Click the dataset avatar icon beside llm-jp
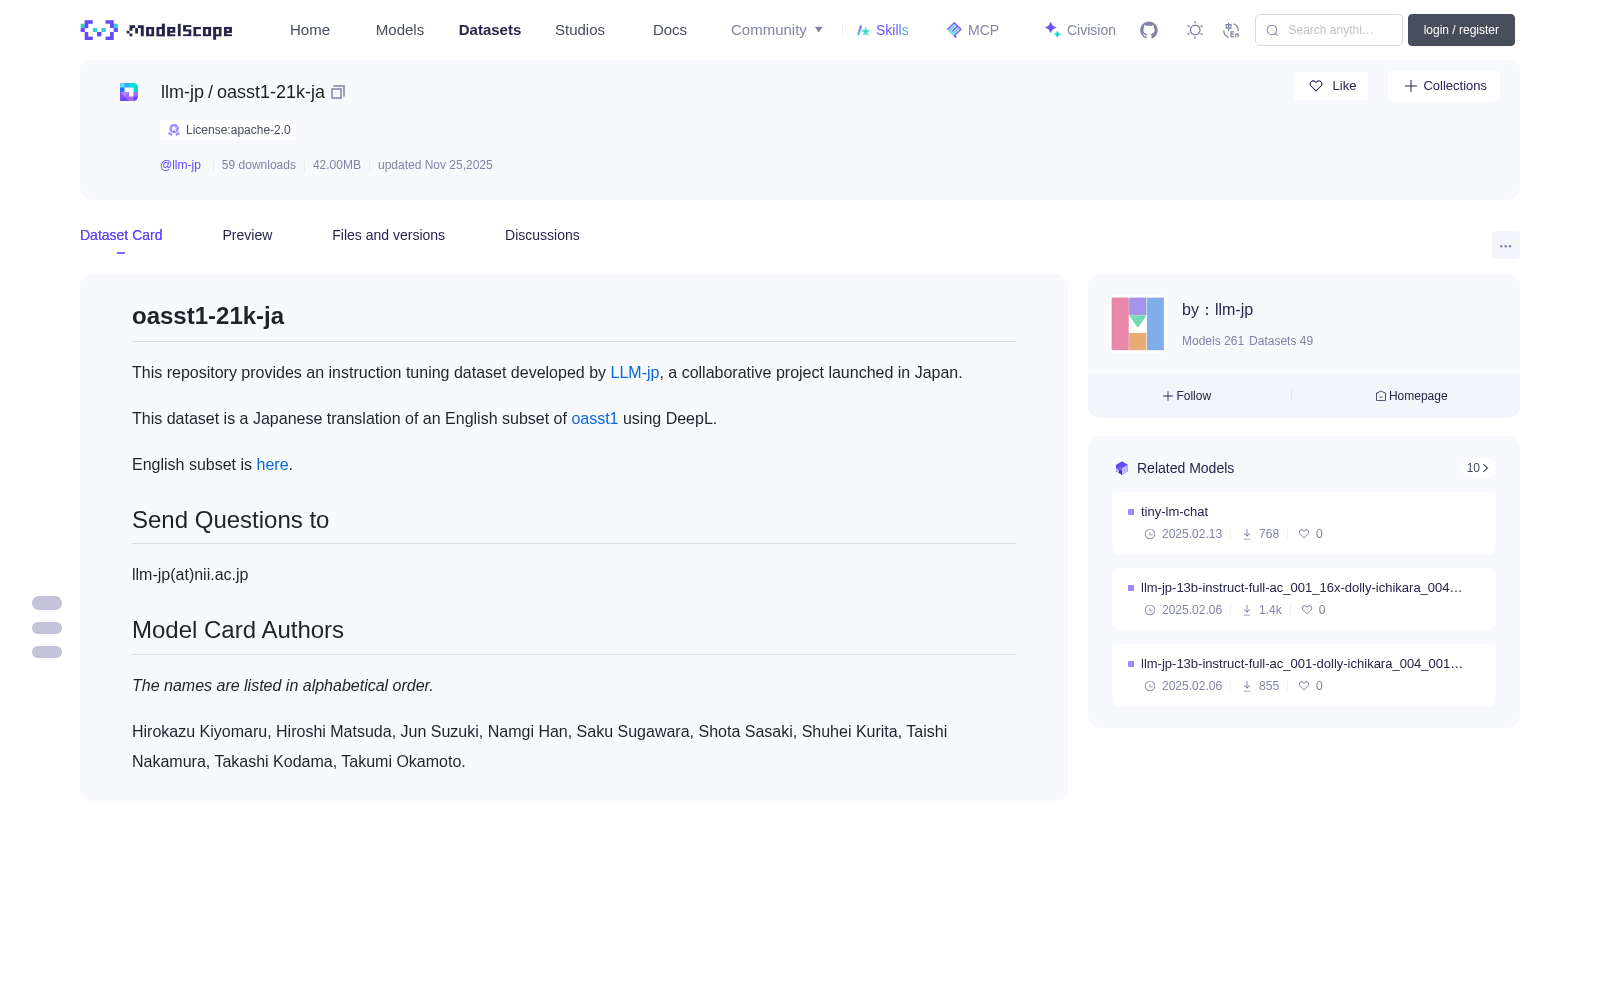 [129, 92]
